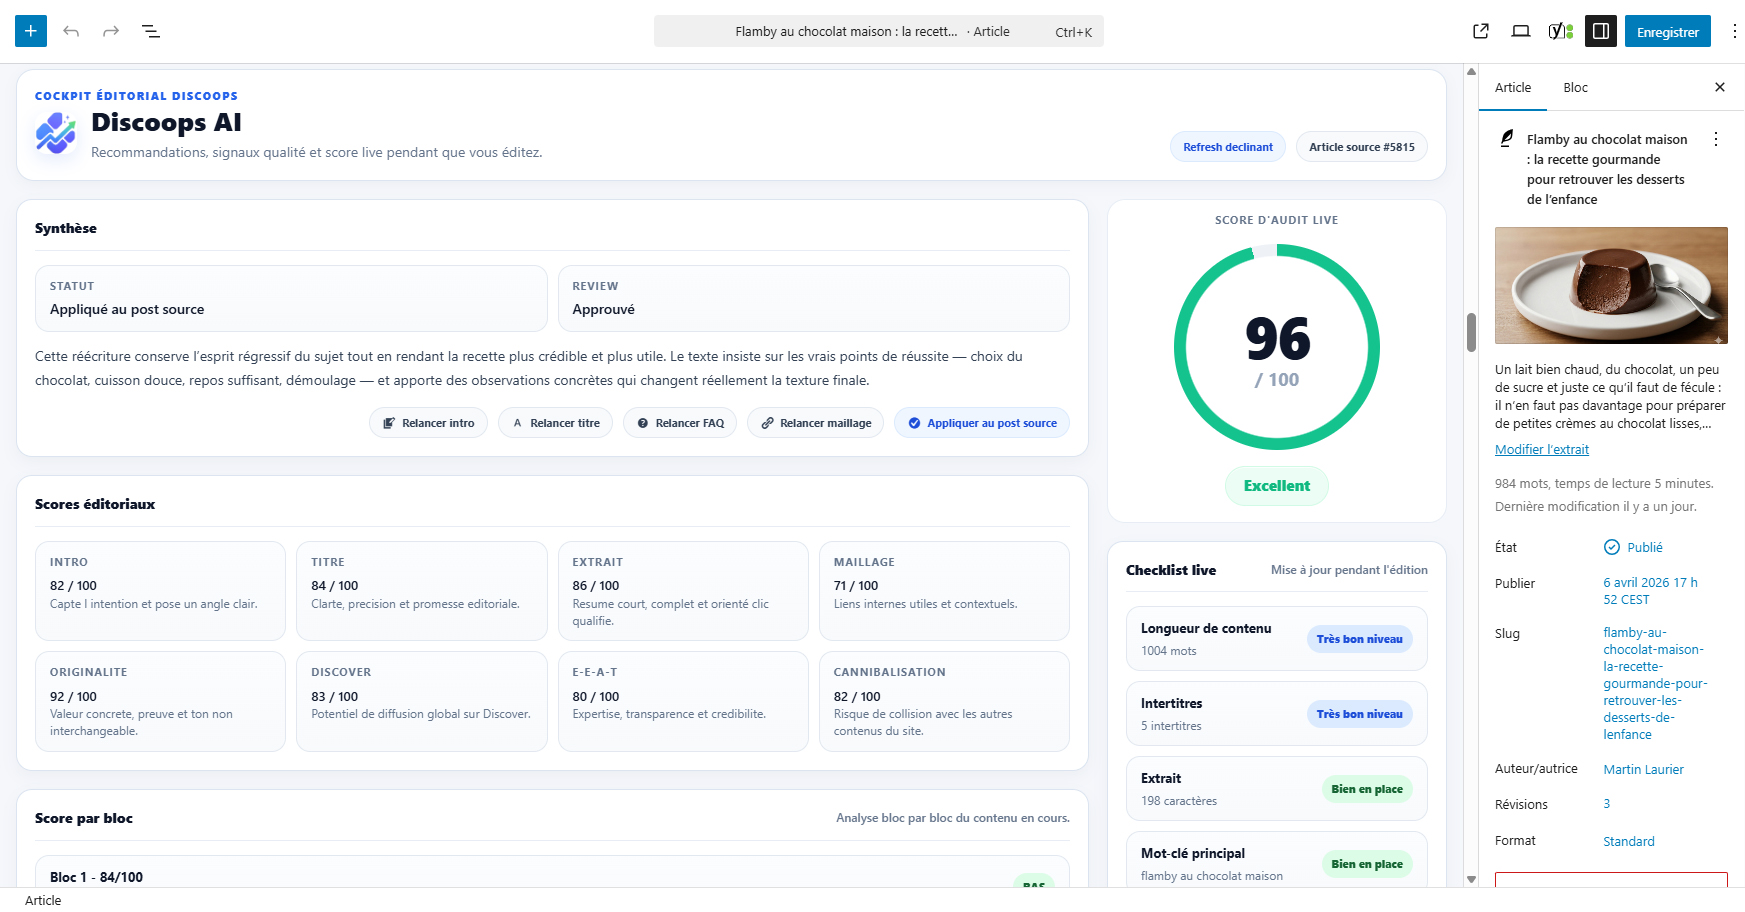
Task: Toggle the settings sidebar panel
Action: click(1601, 31)
